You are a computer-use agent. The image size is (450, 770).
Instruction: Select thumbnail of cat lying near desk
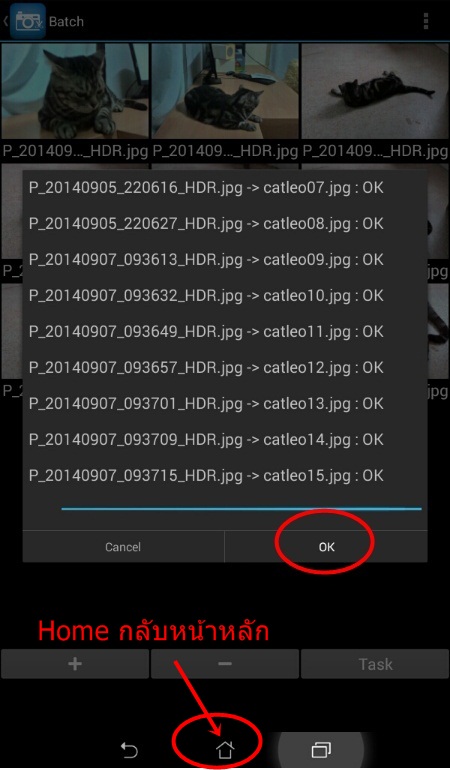[x=225, y=91]
